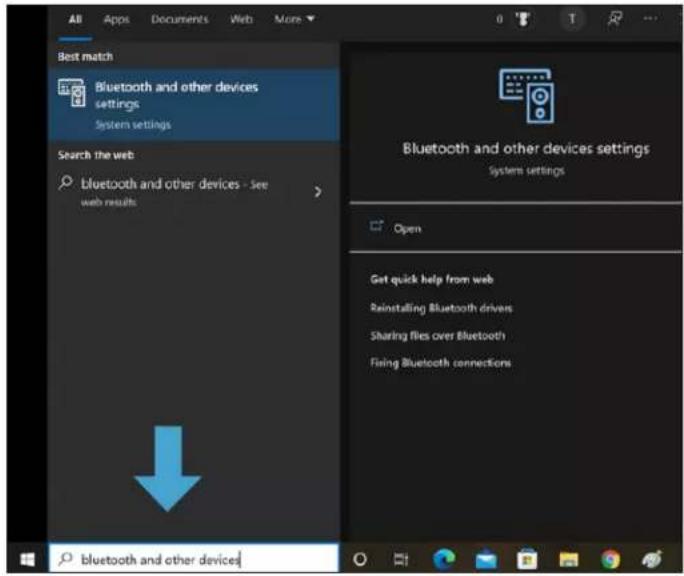Click the feedback person icon
The width and height of the screenshot is (684, 576).
tap(615, 19)
